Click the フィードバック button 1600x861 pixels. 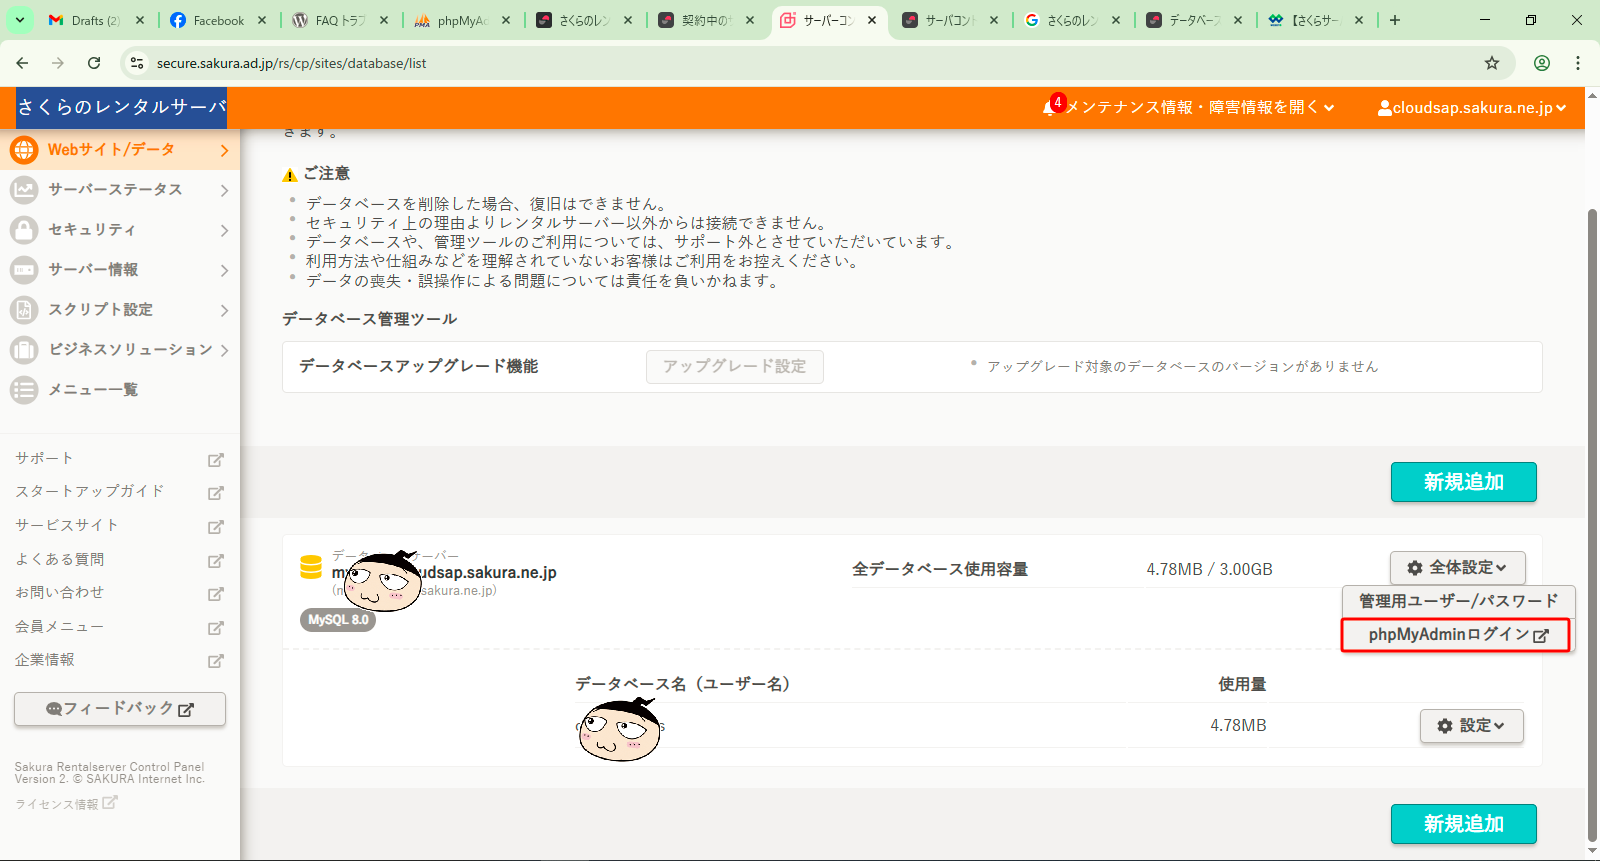click(x=120, y=709)
